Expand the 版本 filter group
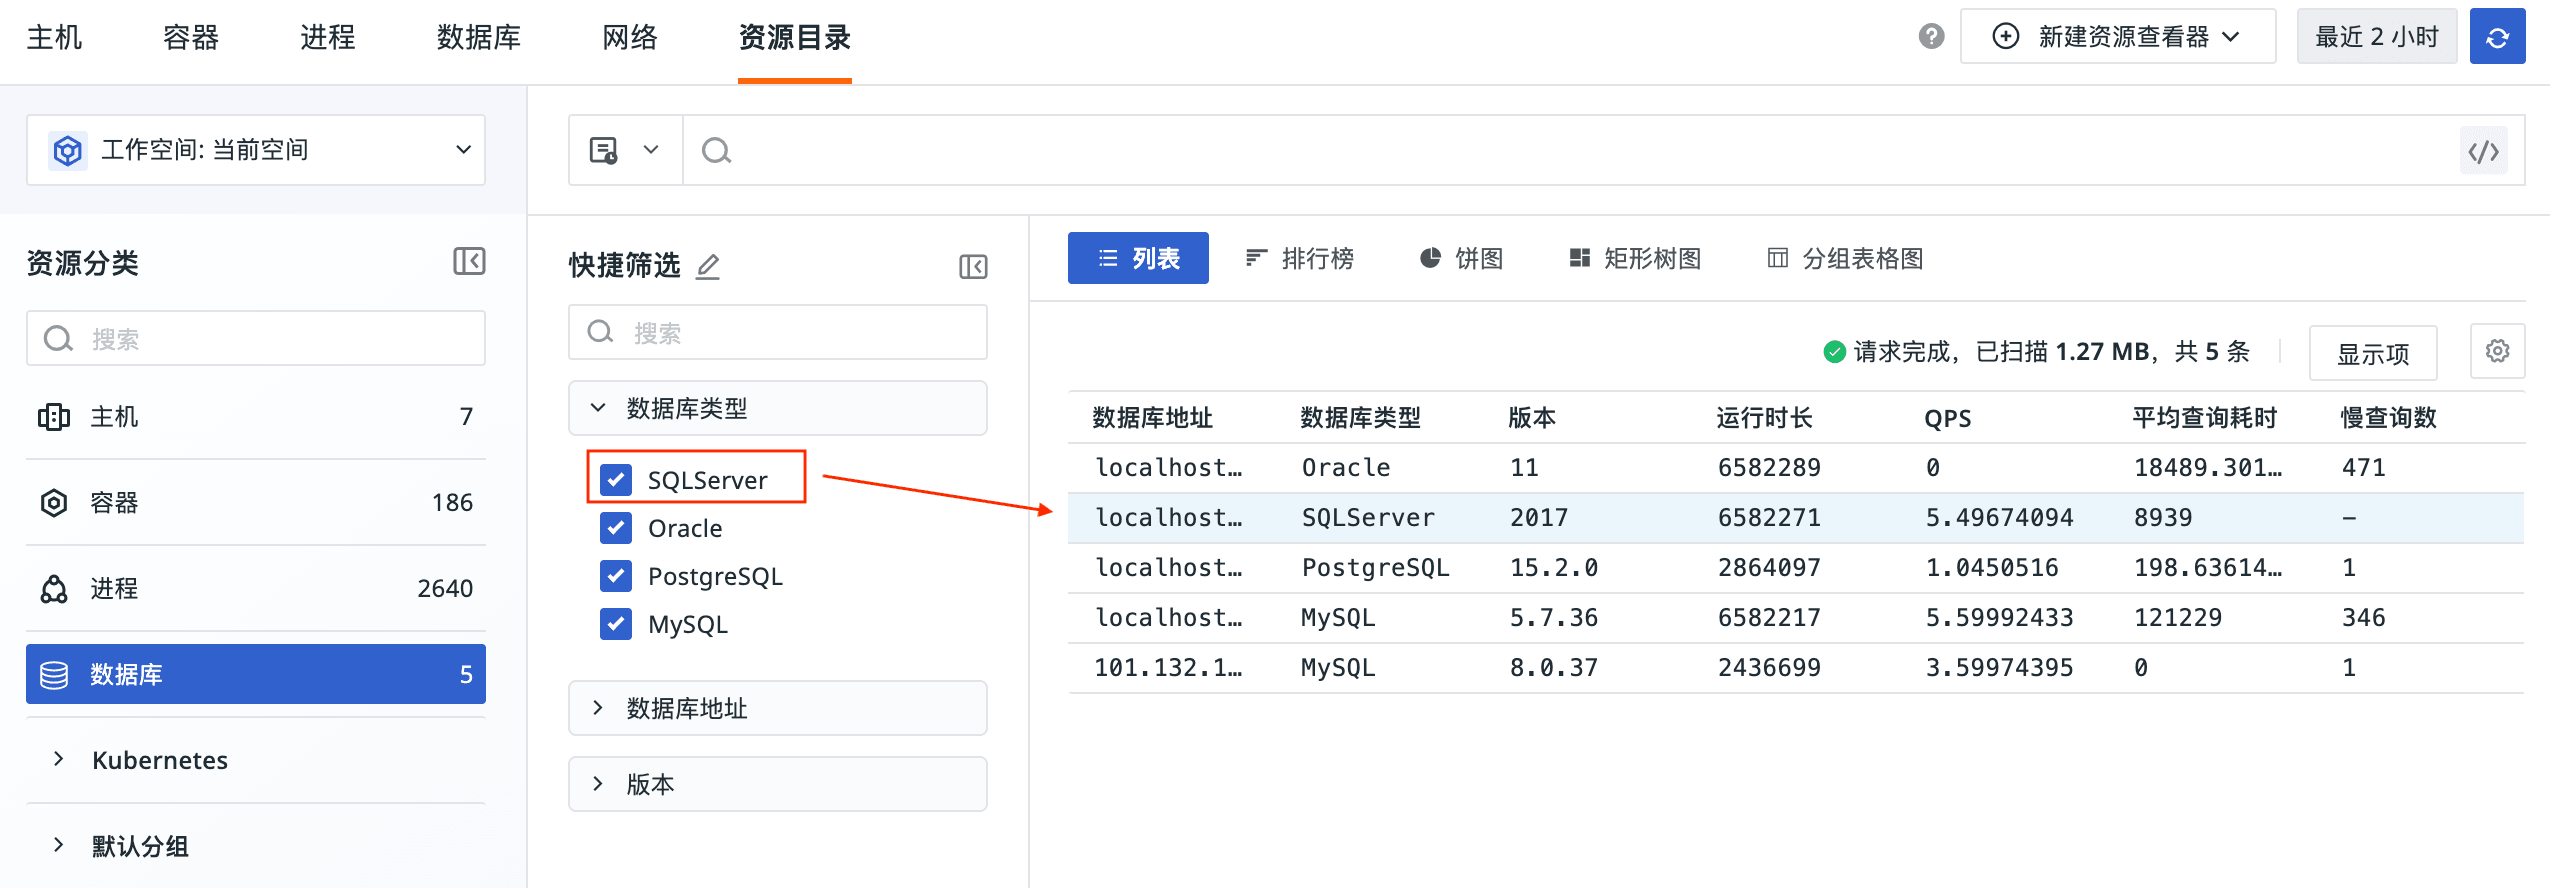2550x888 pixels. (x=777, y=784)
